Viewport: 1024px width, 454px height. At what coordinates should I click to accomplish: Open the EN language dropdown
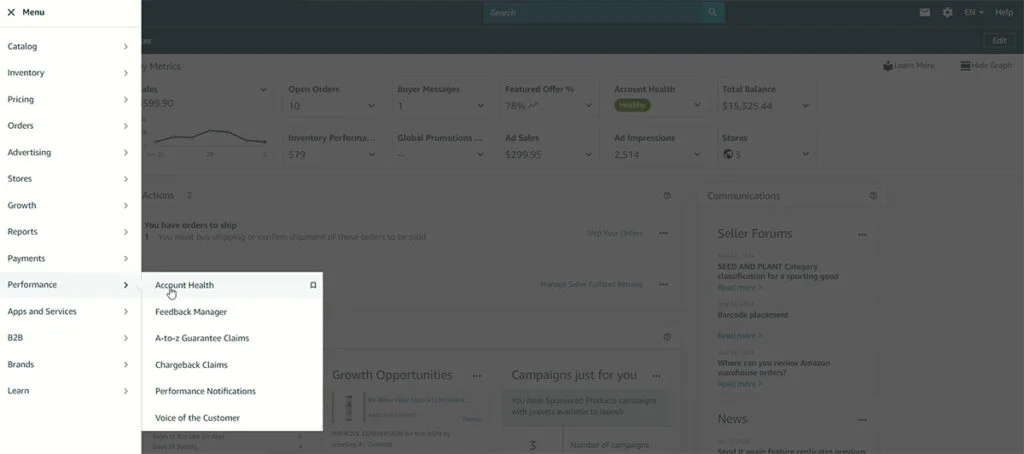click(974, 12)
